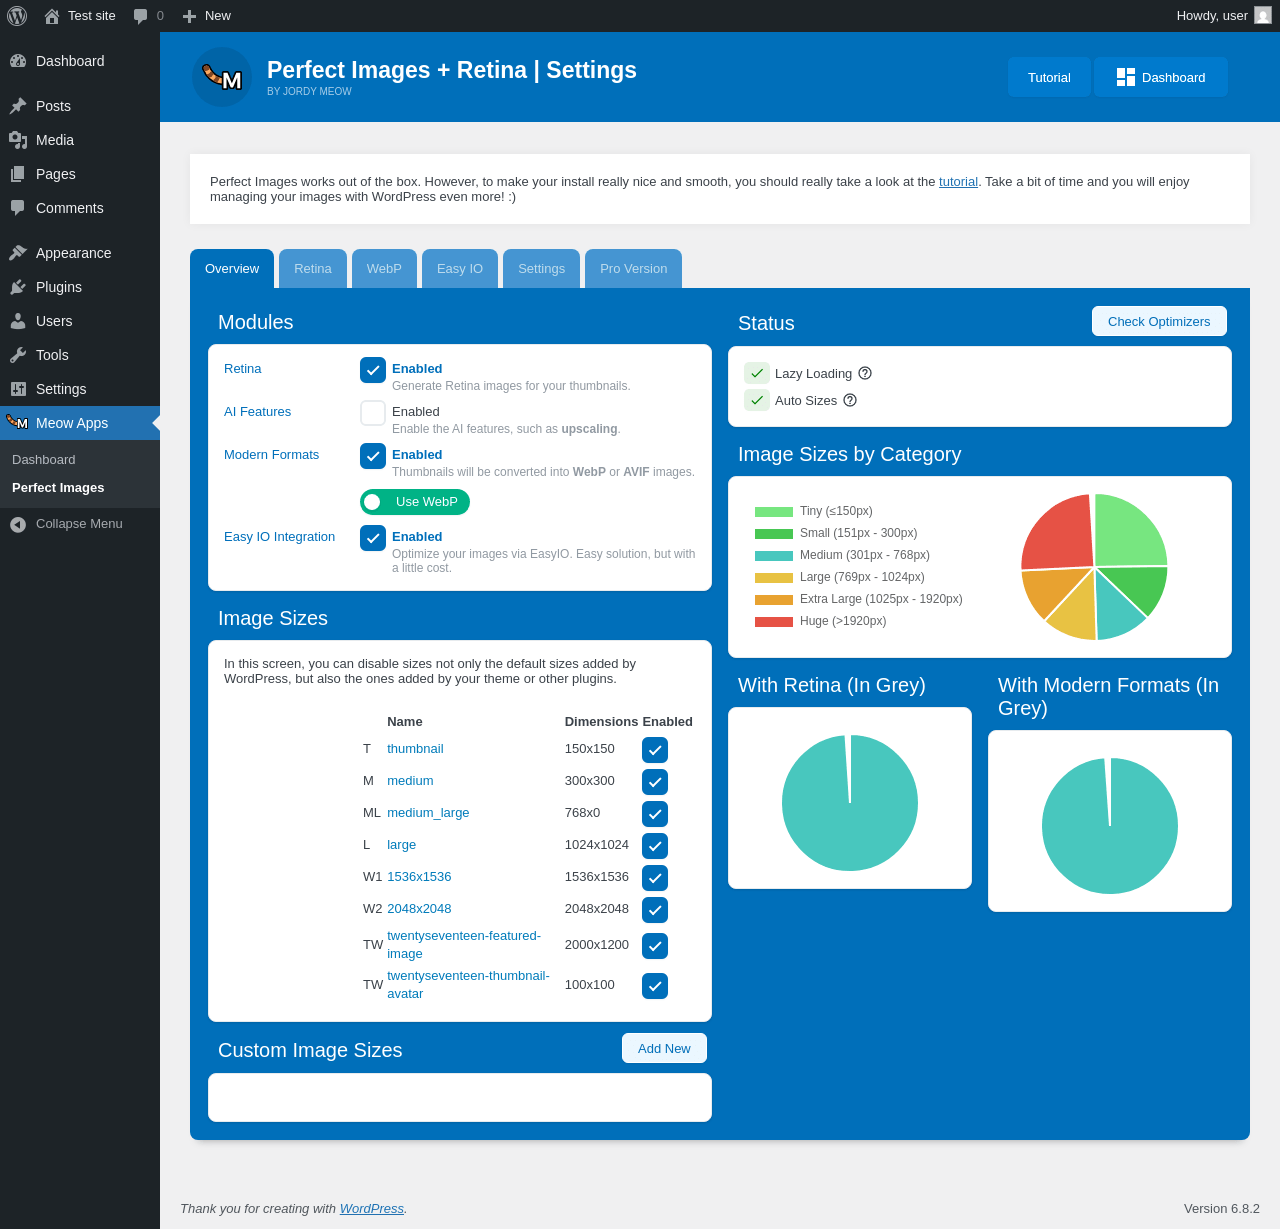The image size is (1280, 1229).
Task: Open Perfect Images submenu item
Action: click(x=58, y=488)
